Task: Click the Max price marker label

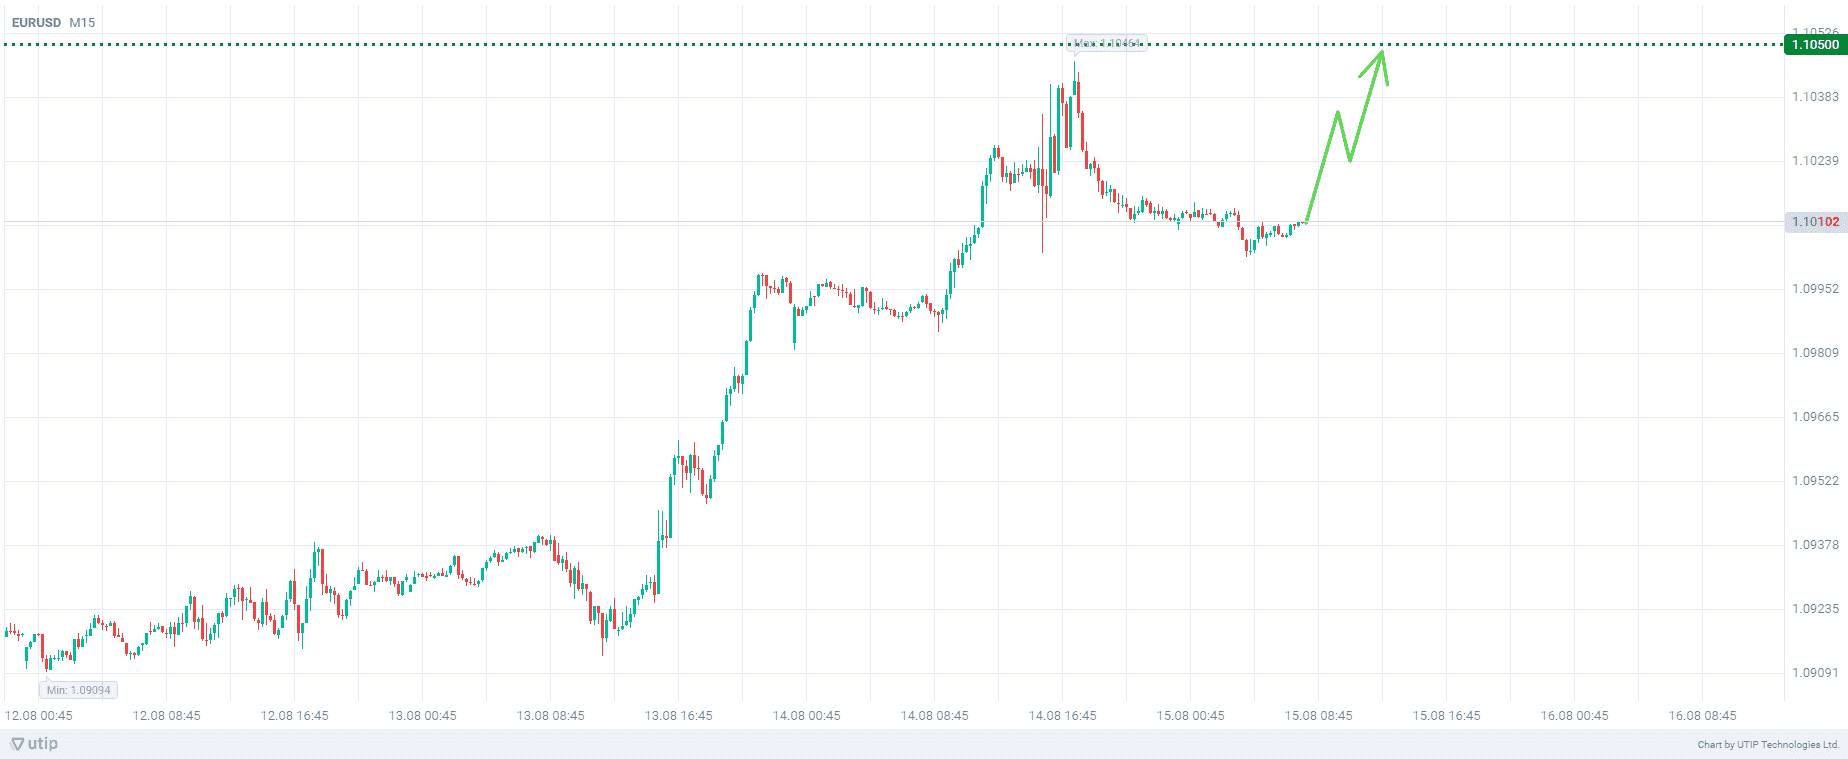Action: (1106, 43)
